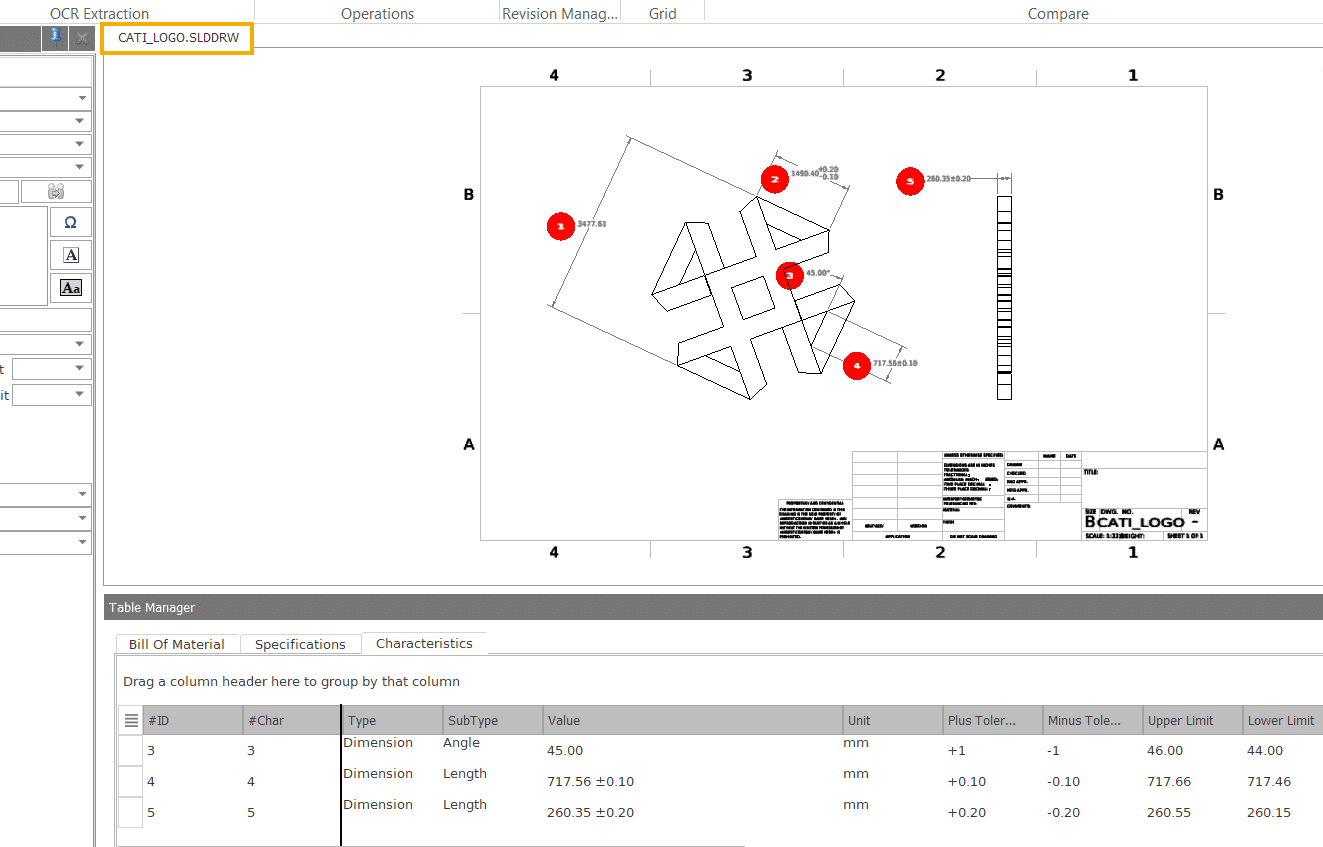This screenshot has width=1323, height=847.
Task: Click red balloon 3 beside the 45.00° dimension
Action: [x=789, y=276]
